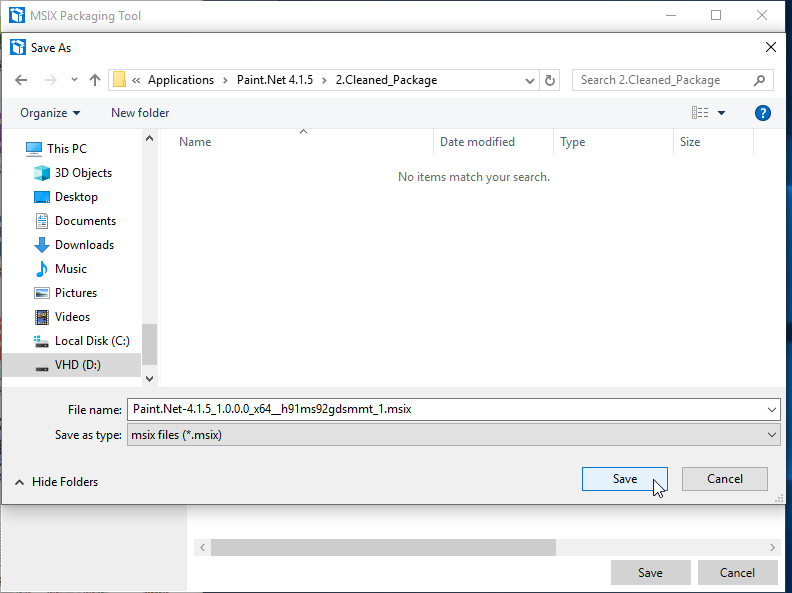Open the Downloads folder in sidebar
This screenshot has height=593, width=792.
click(x=84, y=245)
